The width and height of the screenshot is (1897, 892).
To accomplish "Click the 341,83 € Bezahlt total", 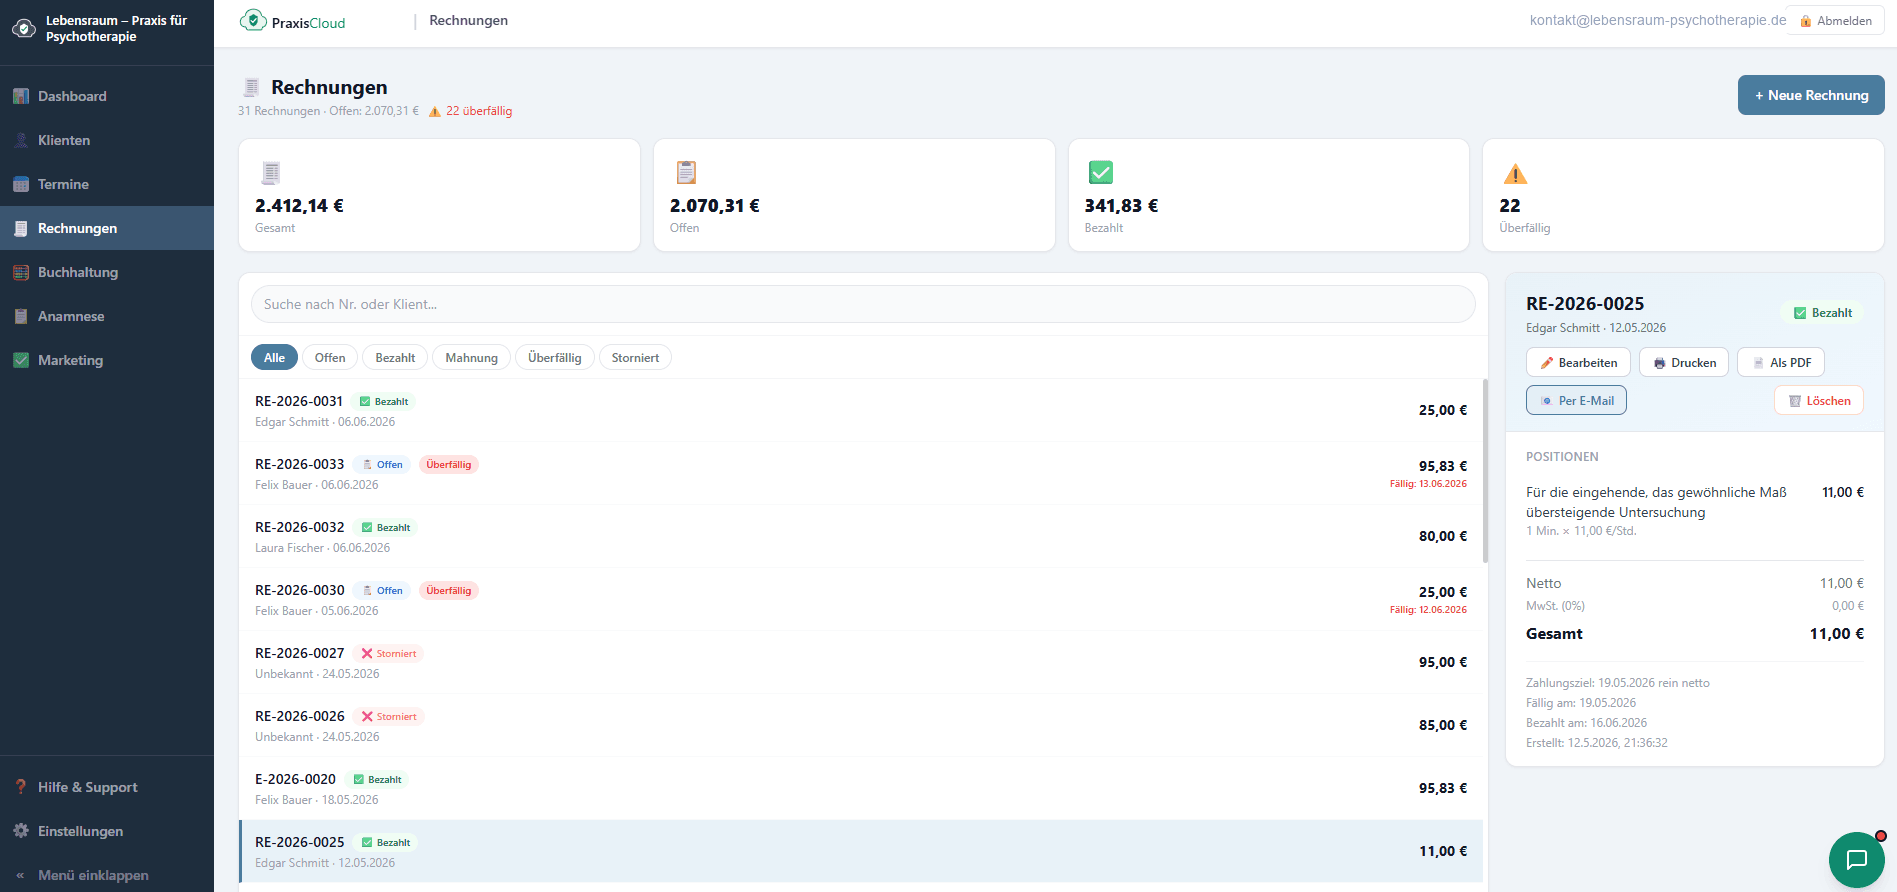I will click(x=1121, y=206).
